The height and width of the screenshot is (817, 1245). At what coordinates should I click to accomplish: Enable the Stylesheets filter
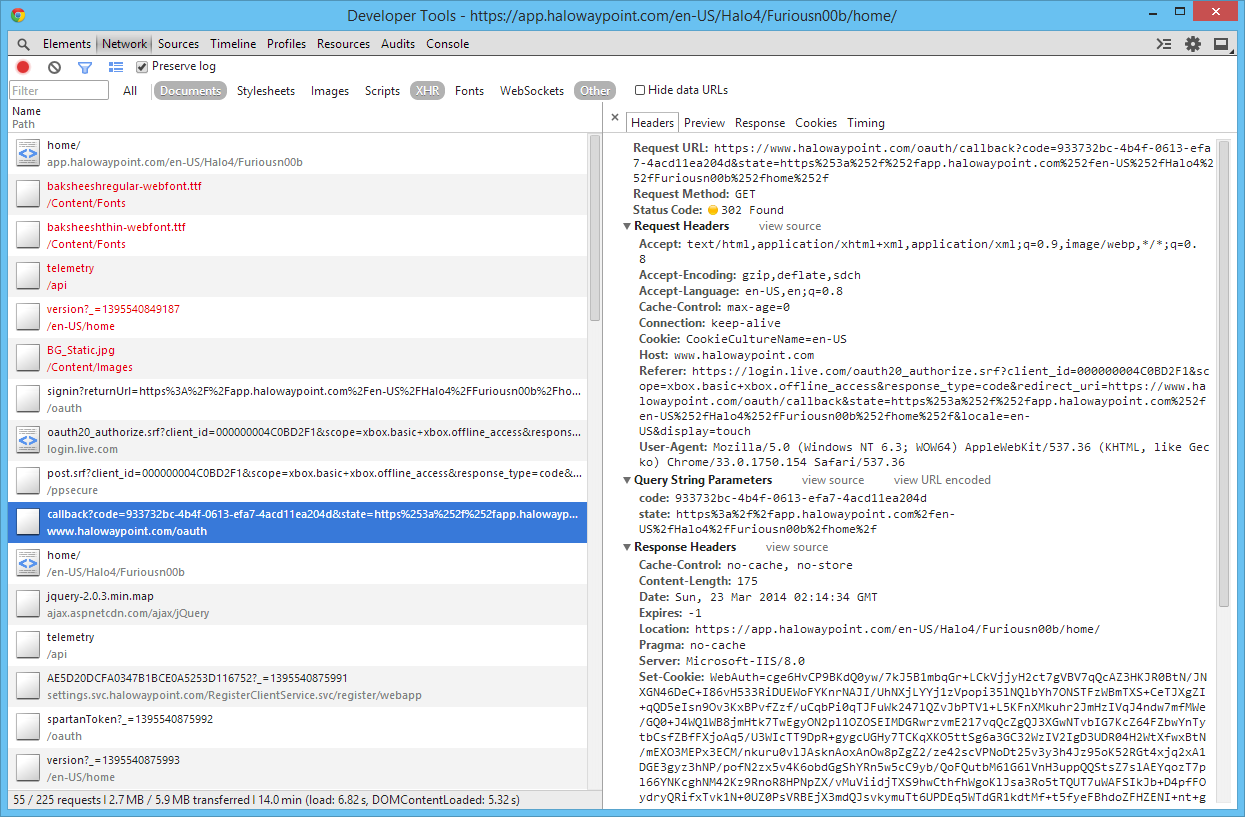tap(266, 91)
